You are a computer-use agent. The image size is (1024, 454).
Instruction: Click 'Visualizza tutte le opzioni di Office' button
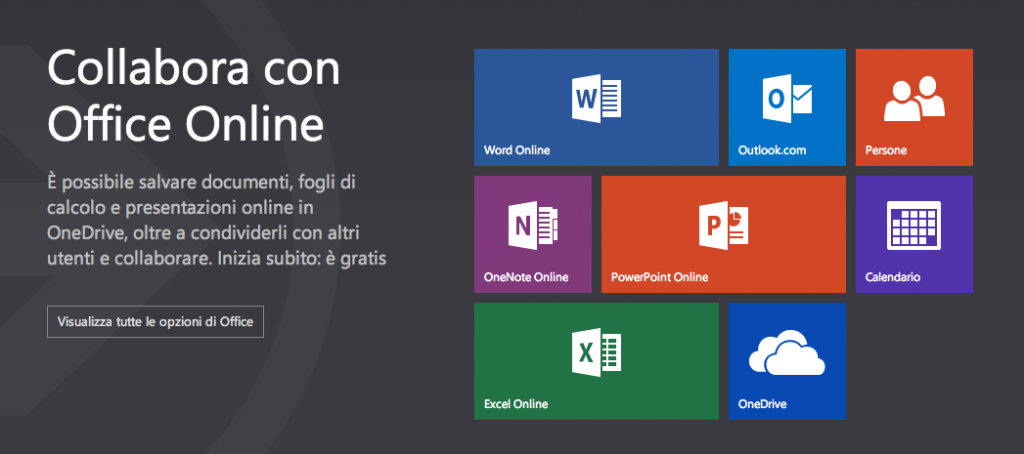(x=155, y=321)
